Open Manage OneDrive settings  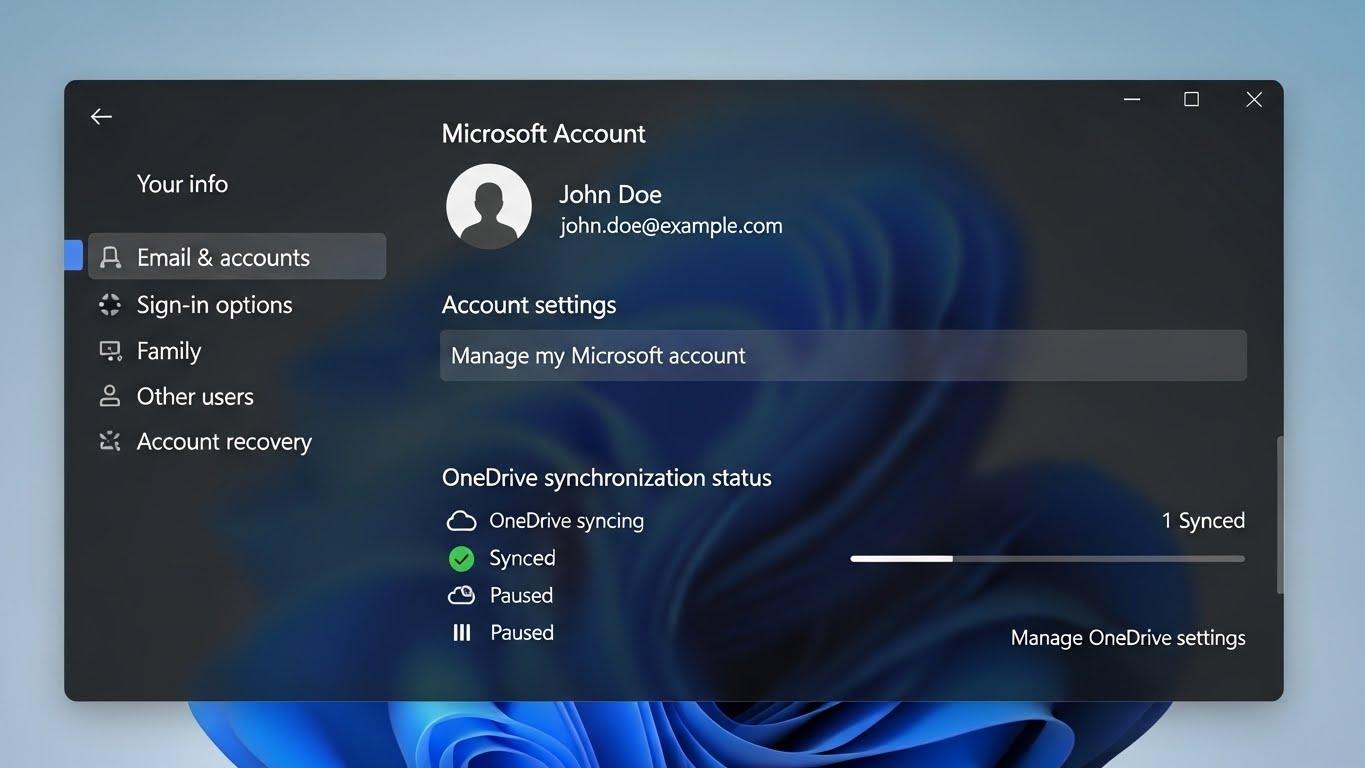[x=1127, y=637]
